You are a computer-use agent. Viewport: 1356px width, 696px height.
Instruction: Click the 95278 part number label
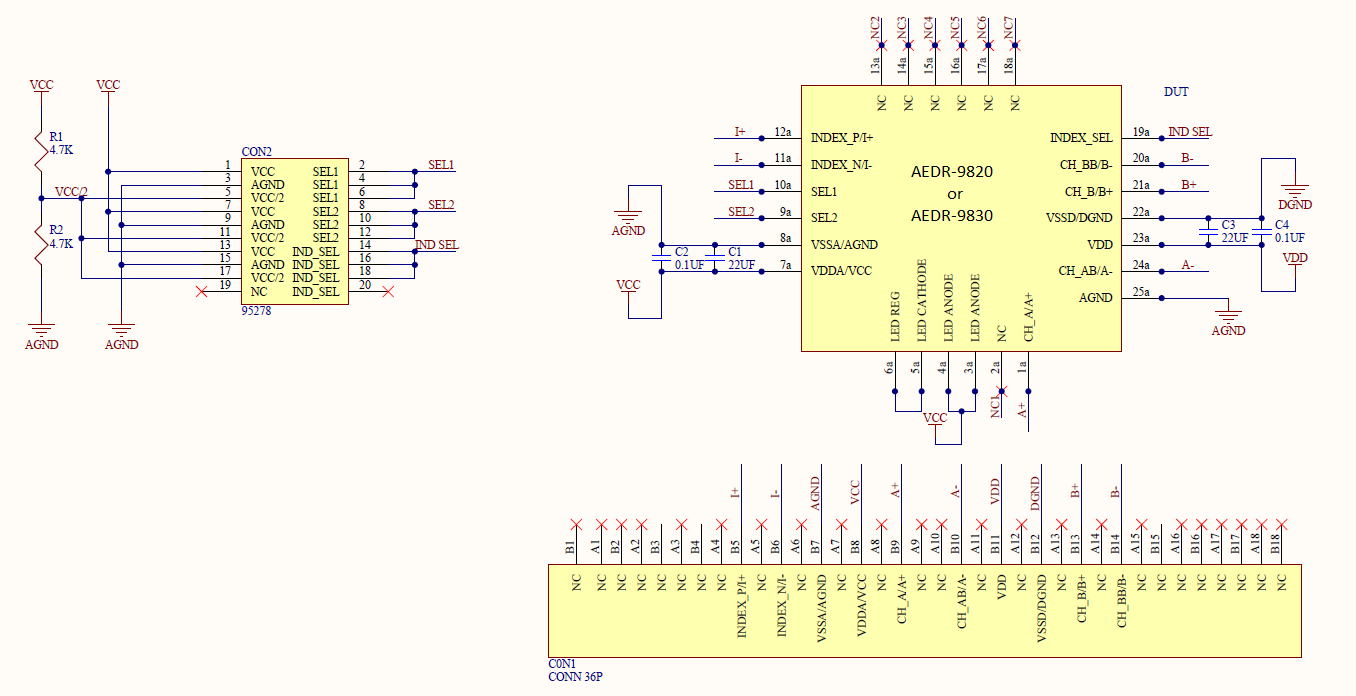[257, 311]
